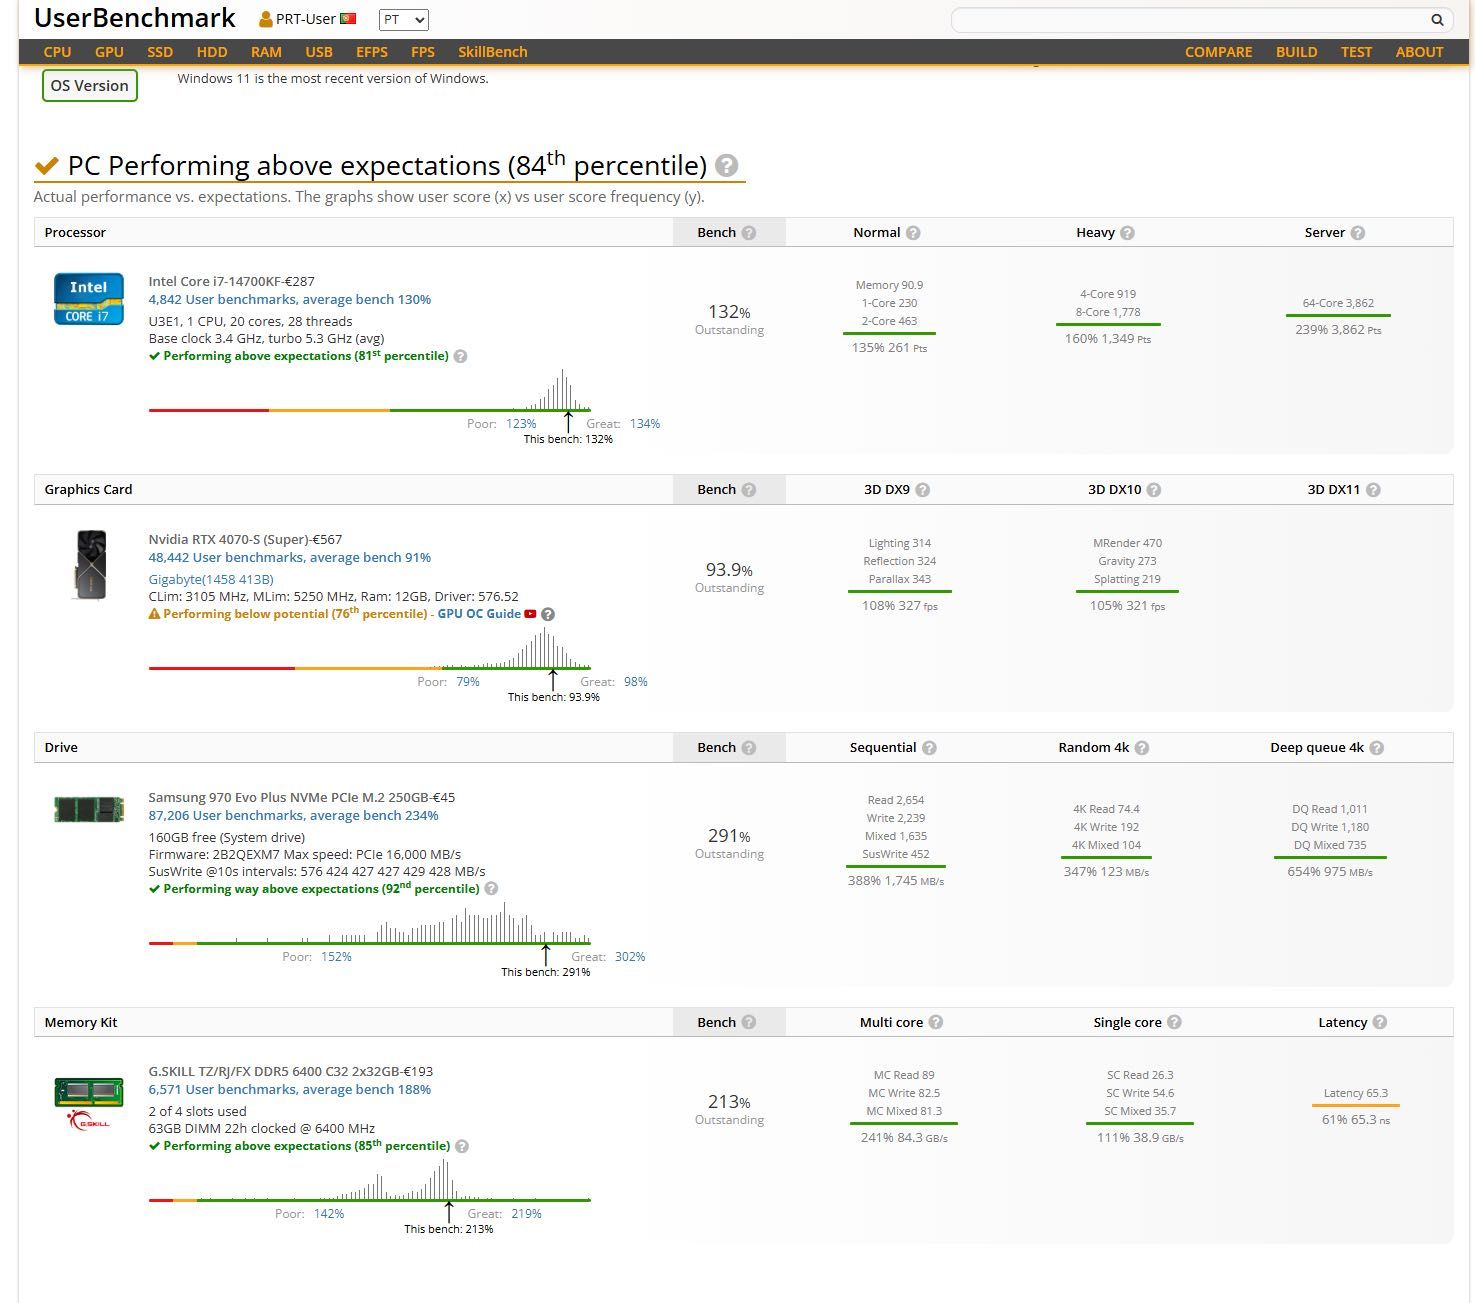Open 6,571 User benchmarks link
1475x1303 pixels.
(x=290, y=1089)
